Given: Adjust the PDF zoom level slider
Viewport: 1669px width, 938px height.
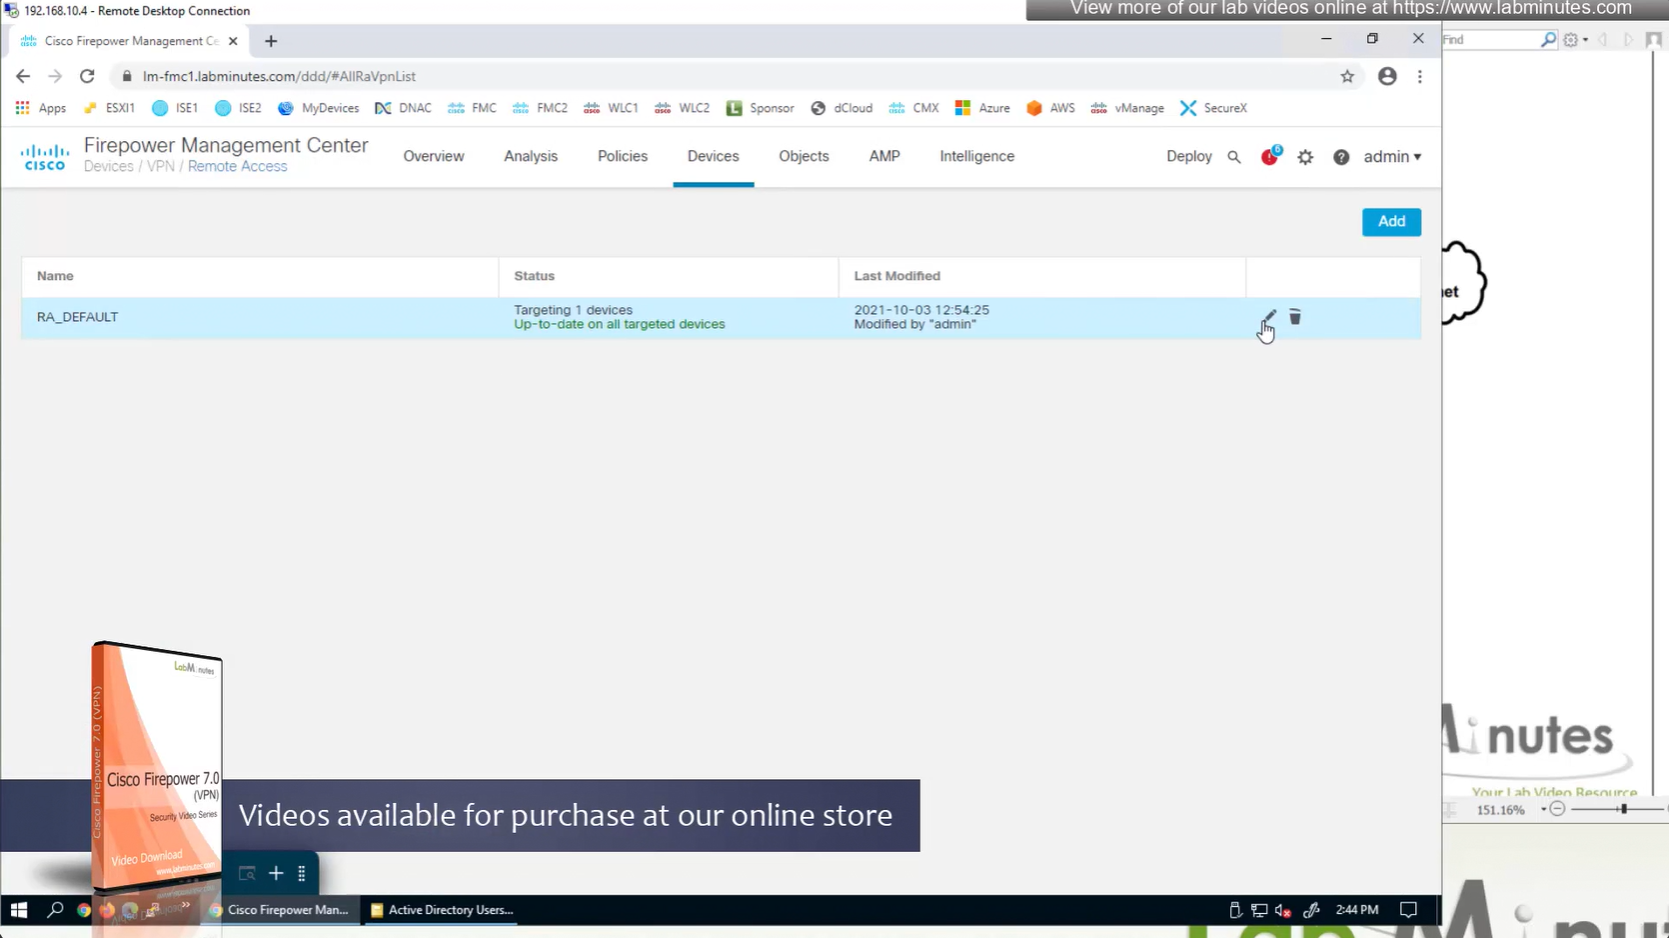Looking at the screenshot, I should (1623, 809).
